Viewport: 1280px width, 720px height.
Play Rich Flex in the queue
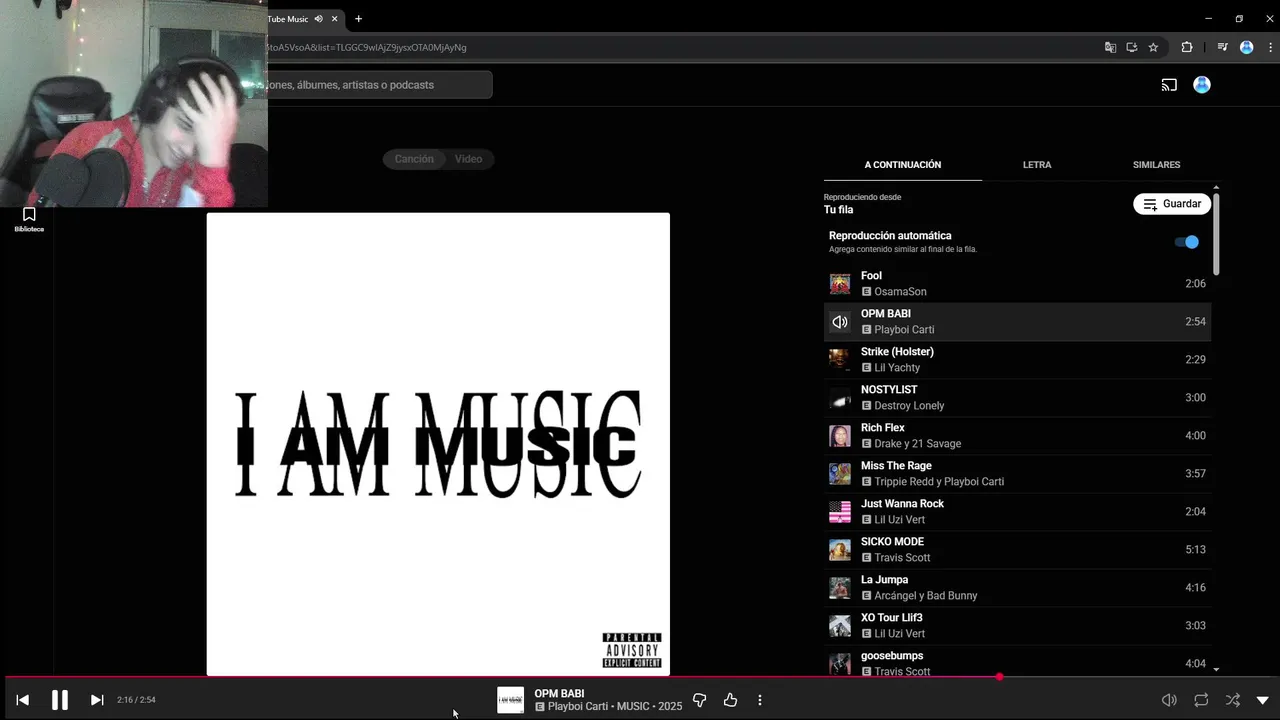(1017, 436)
